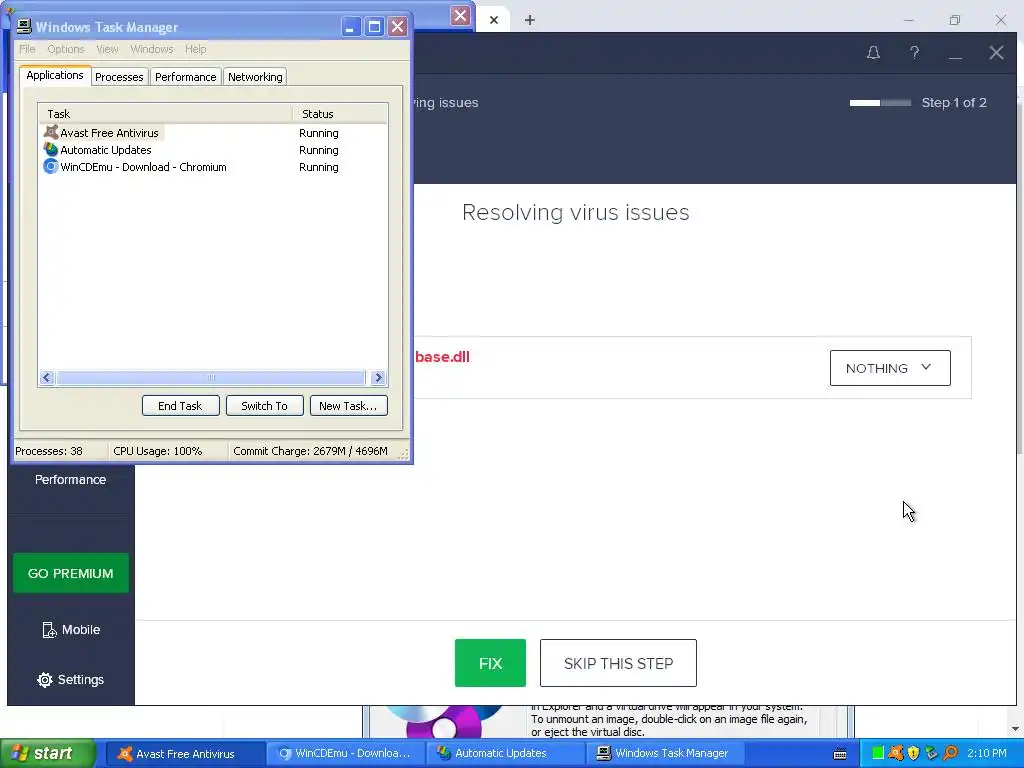Click the 2:10 PM taskbar clock
Image resolution: width=1024 pixels, height=768 pixels.
pos(987,754)
